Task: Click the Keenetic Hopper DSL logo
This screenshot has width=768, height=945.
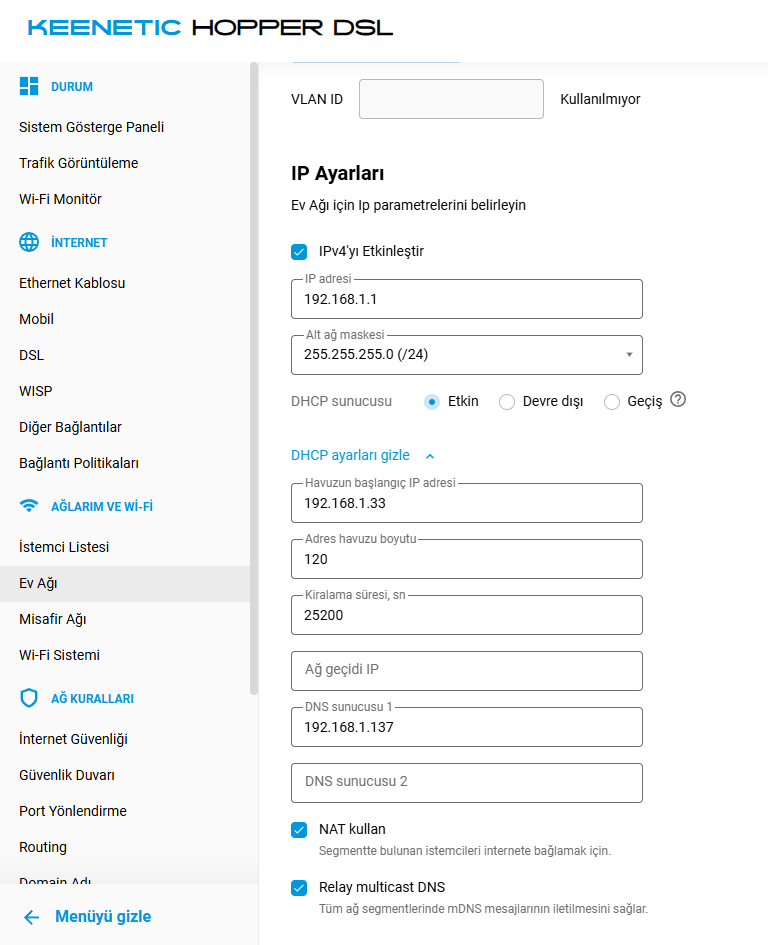Action: click(210, 28)
